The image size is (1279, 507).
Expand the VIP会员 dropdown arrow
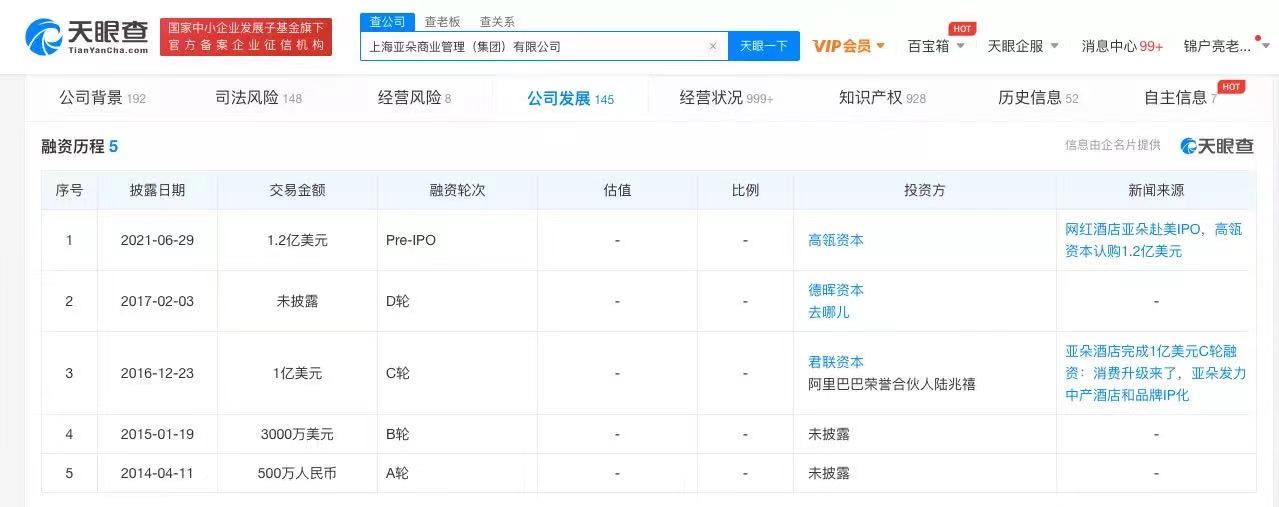click(881, 46)
